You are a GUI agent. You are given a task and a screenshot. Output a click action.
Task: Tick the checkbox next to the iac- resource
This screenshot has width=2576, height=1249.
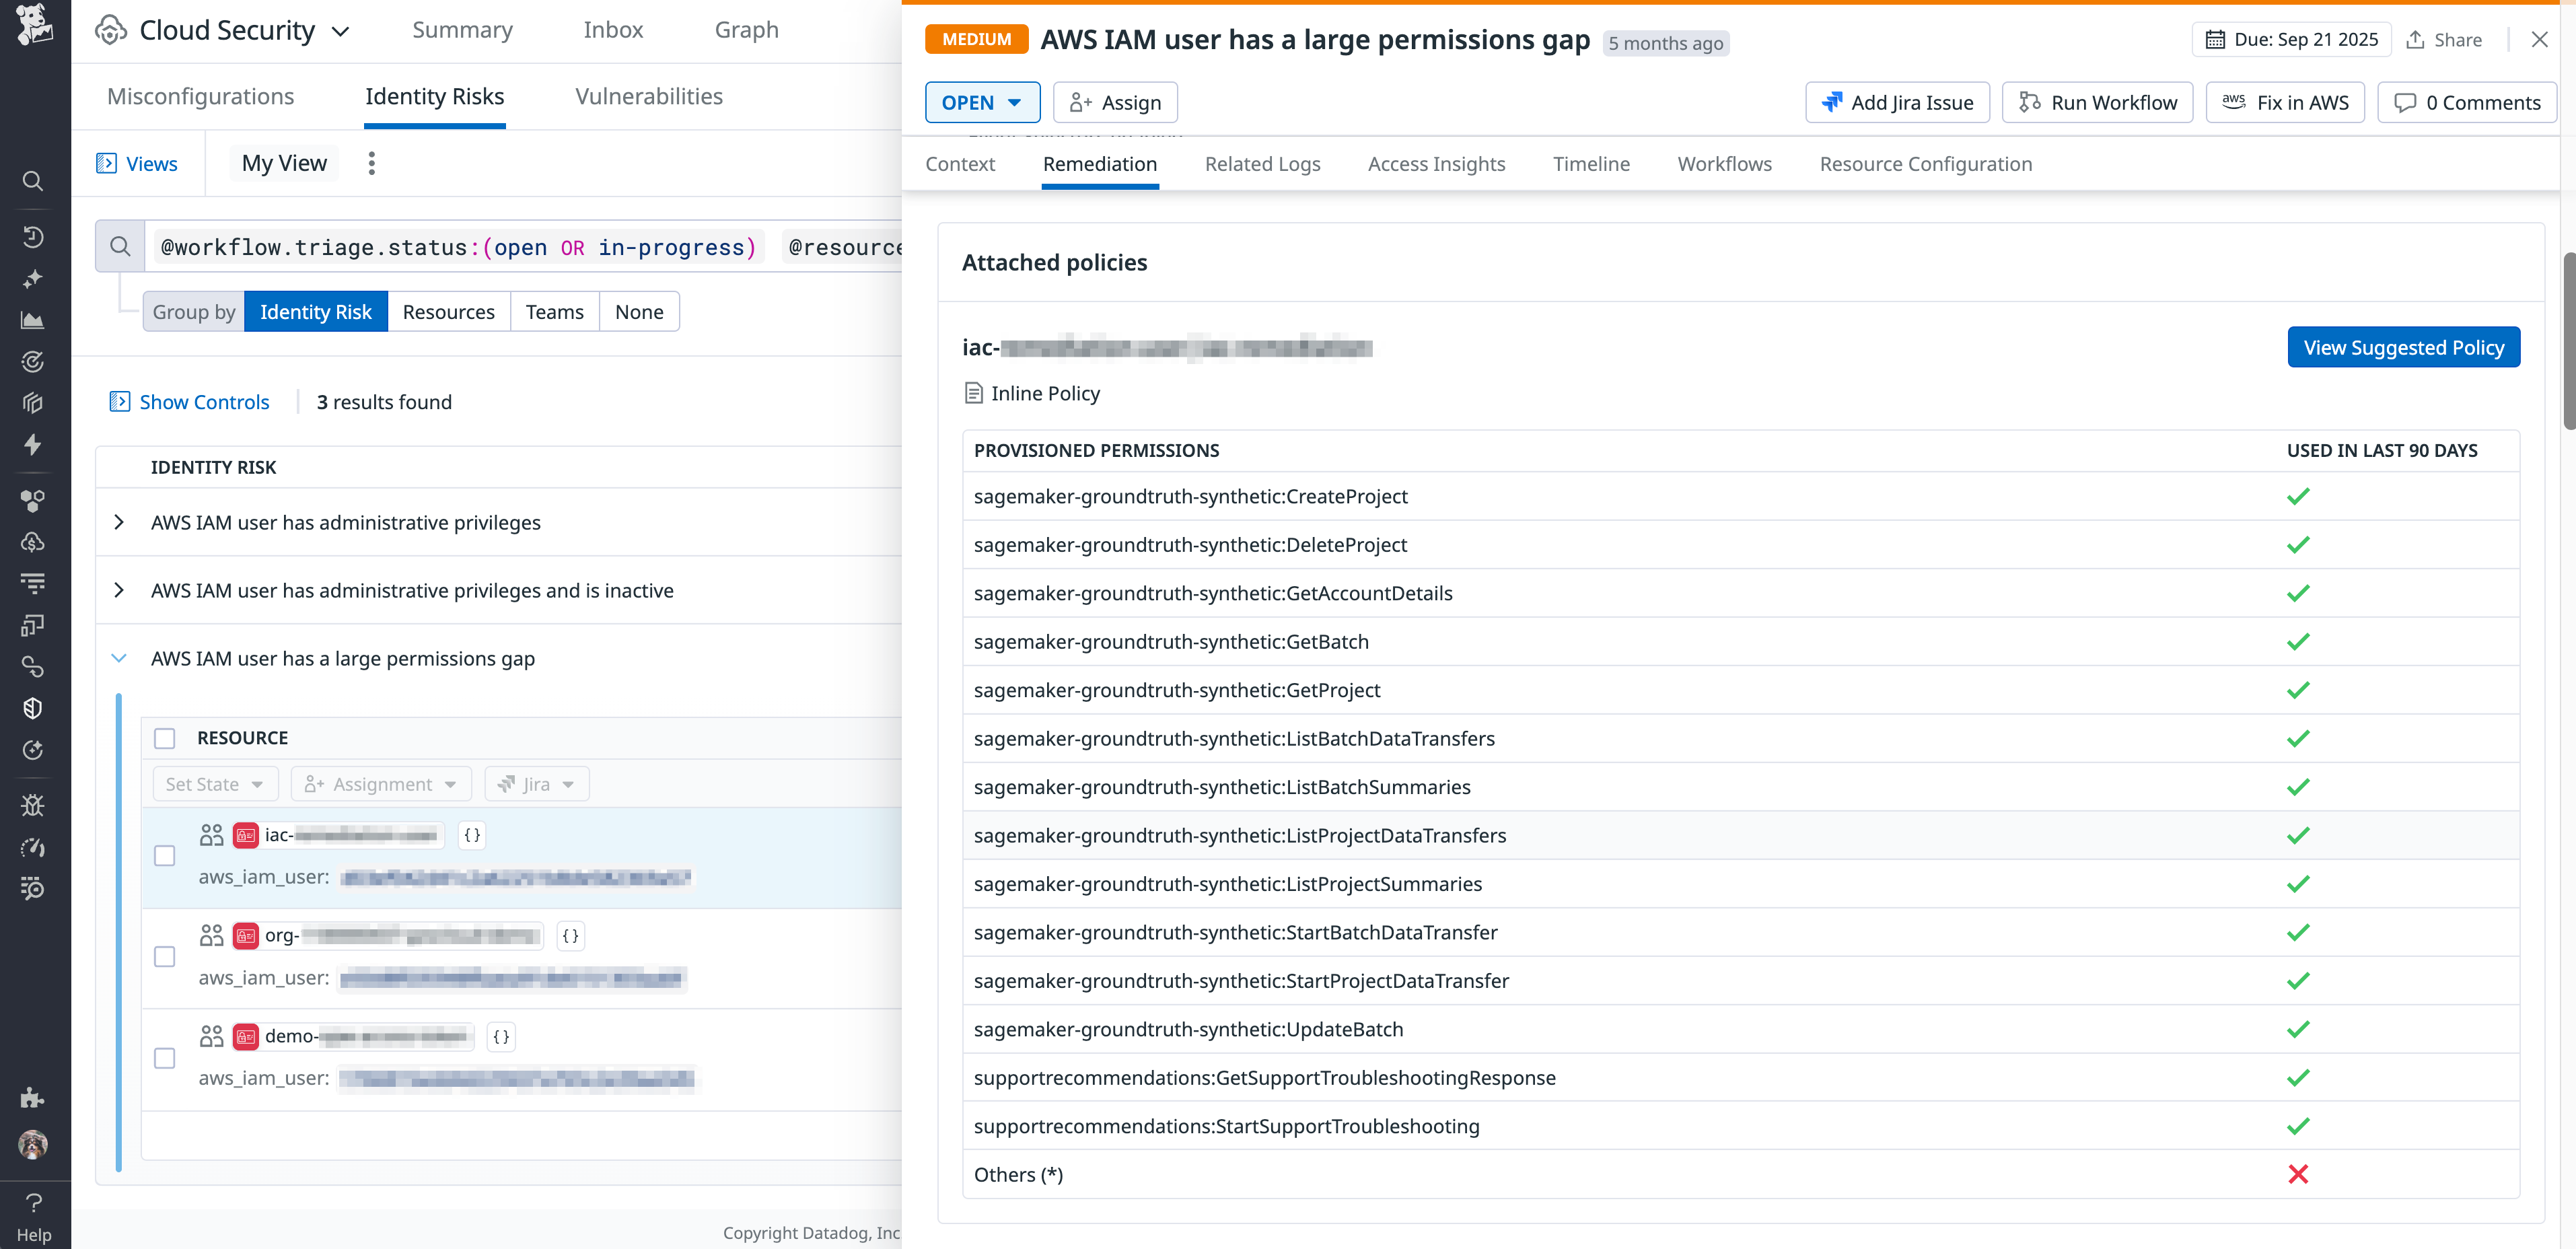[x=164, y=856]
